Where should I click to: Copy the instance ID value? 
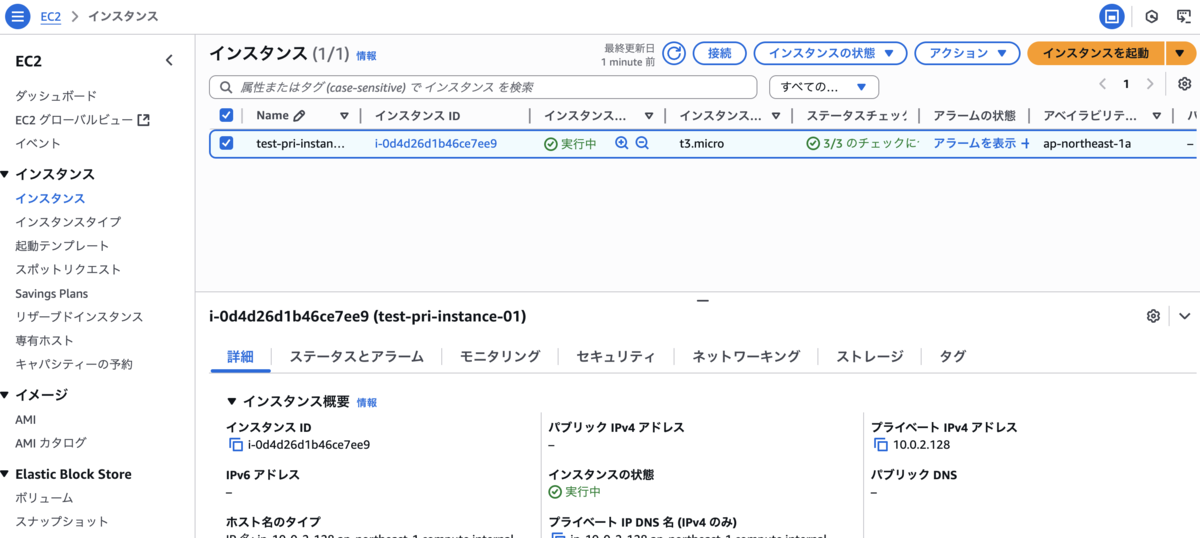tap(236, 445)
